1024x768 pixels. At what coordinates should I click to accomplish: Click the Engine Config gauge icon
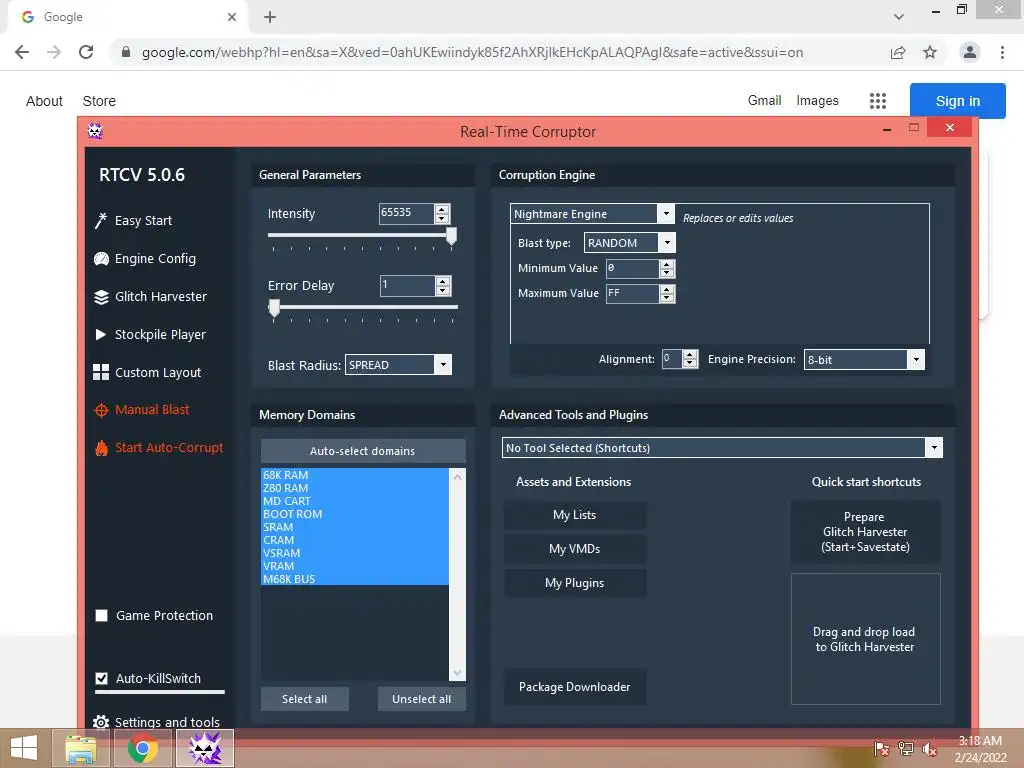pos(101,259)
